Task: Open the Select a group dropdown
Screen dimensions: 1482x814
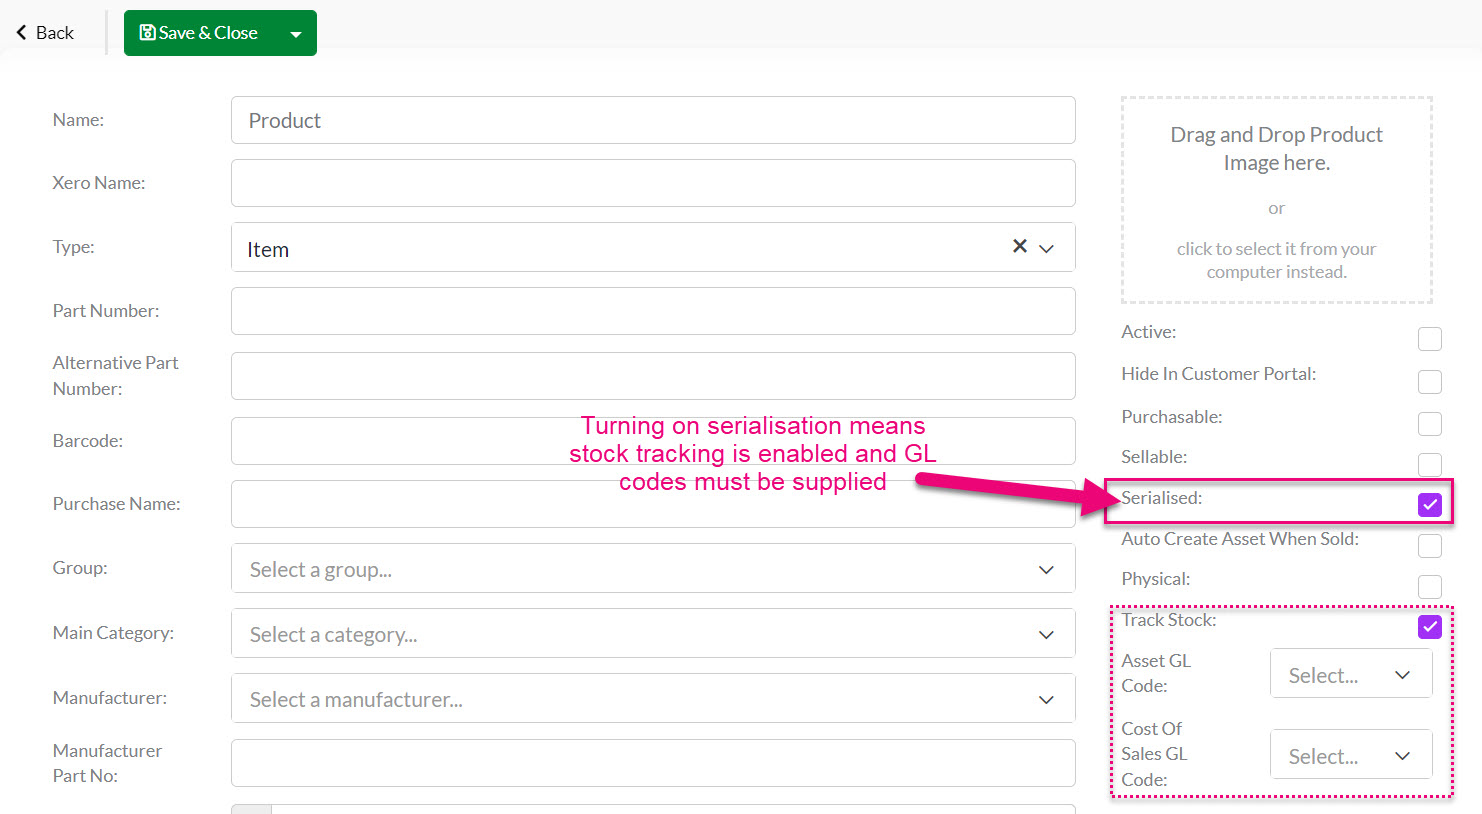Action: click(653, 569)
